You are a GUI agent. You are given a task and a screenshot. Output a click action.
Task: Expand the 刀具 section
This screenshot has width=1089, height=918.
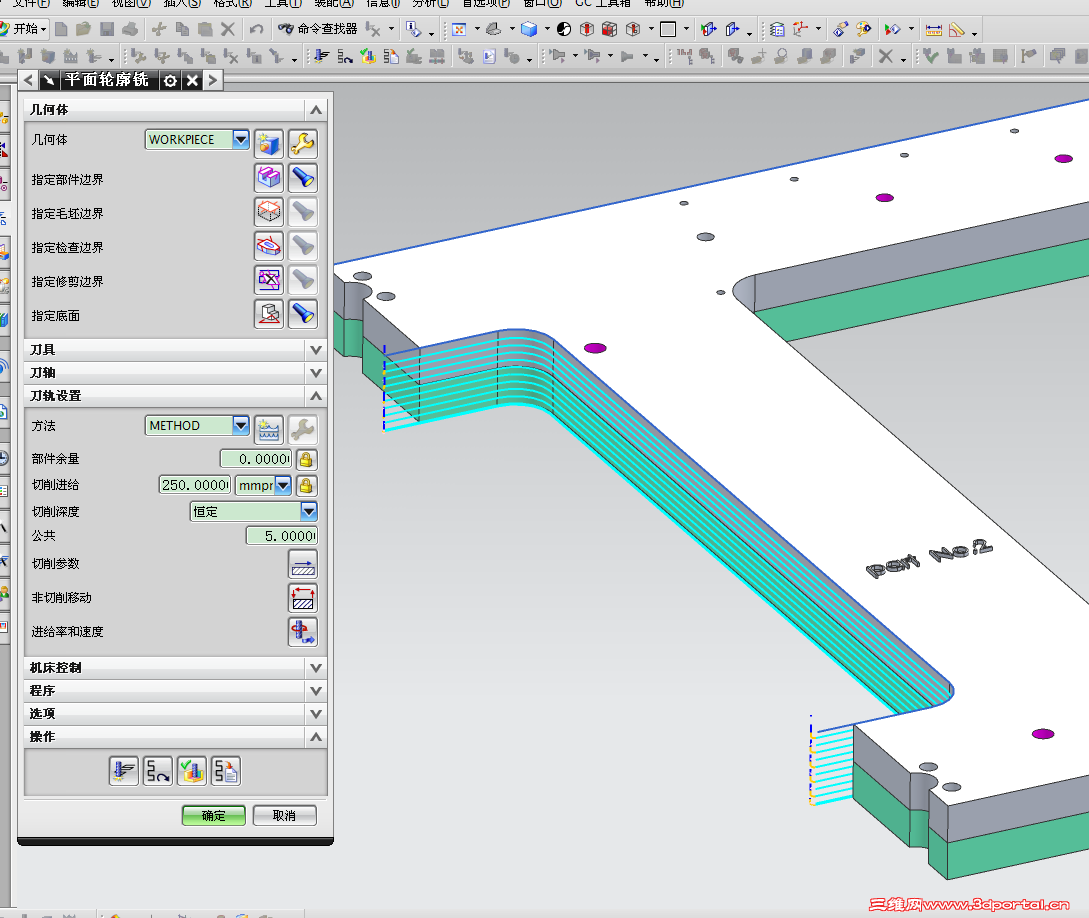(316, 350)
